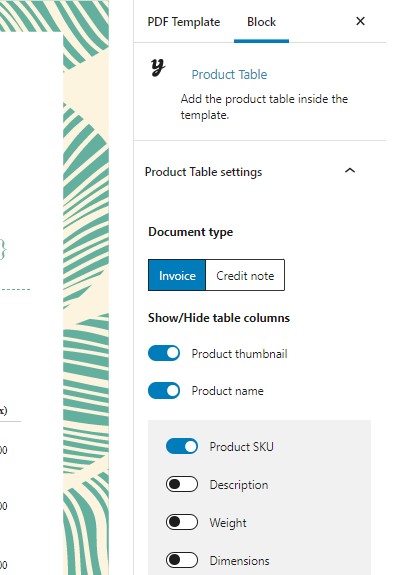The height and width of the screenshot is (575, 413).
Task: Click the Product Table settings heading
Action: coord(203,172)
